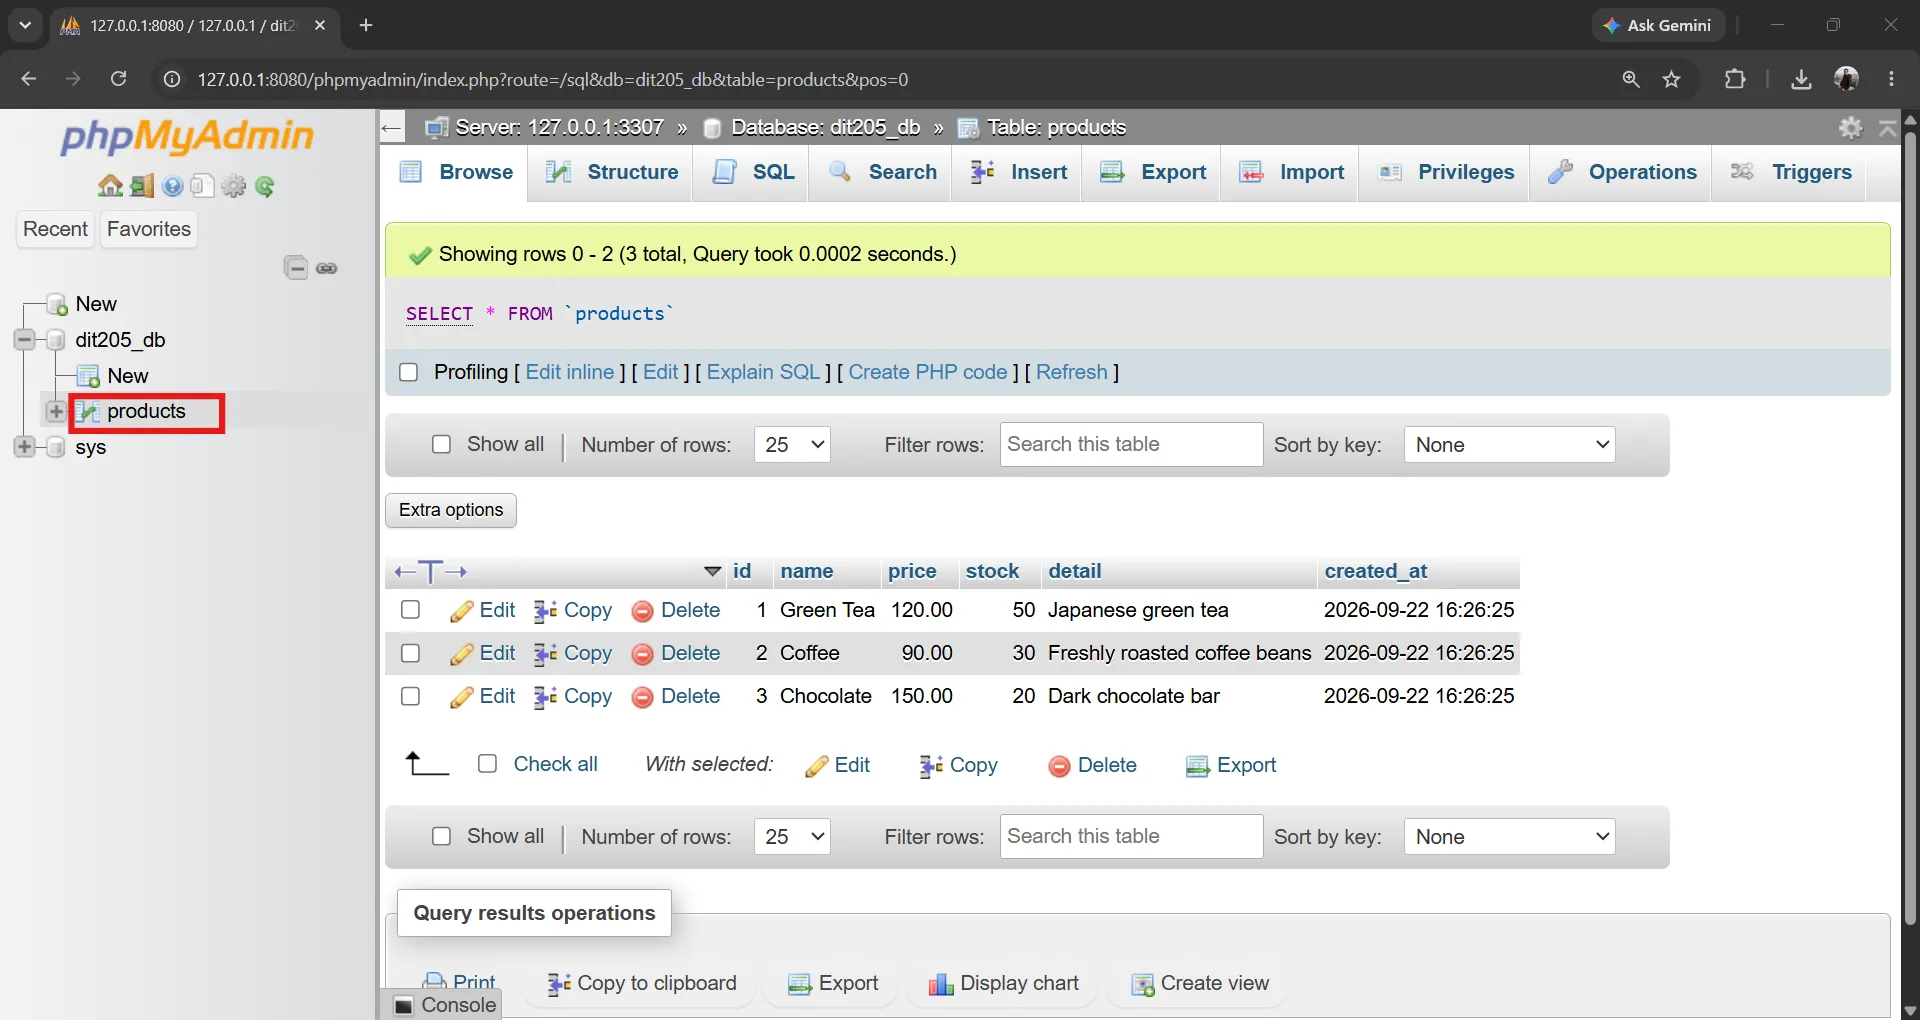Click the Display chart bar icon
This screenshot has height=1020, width=1920.
941,984
